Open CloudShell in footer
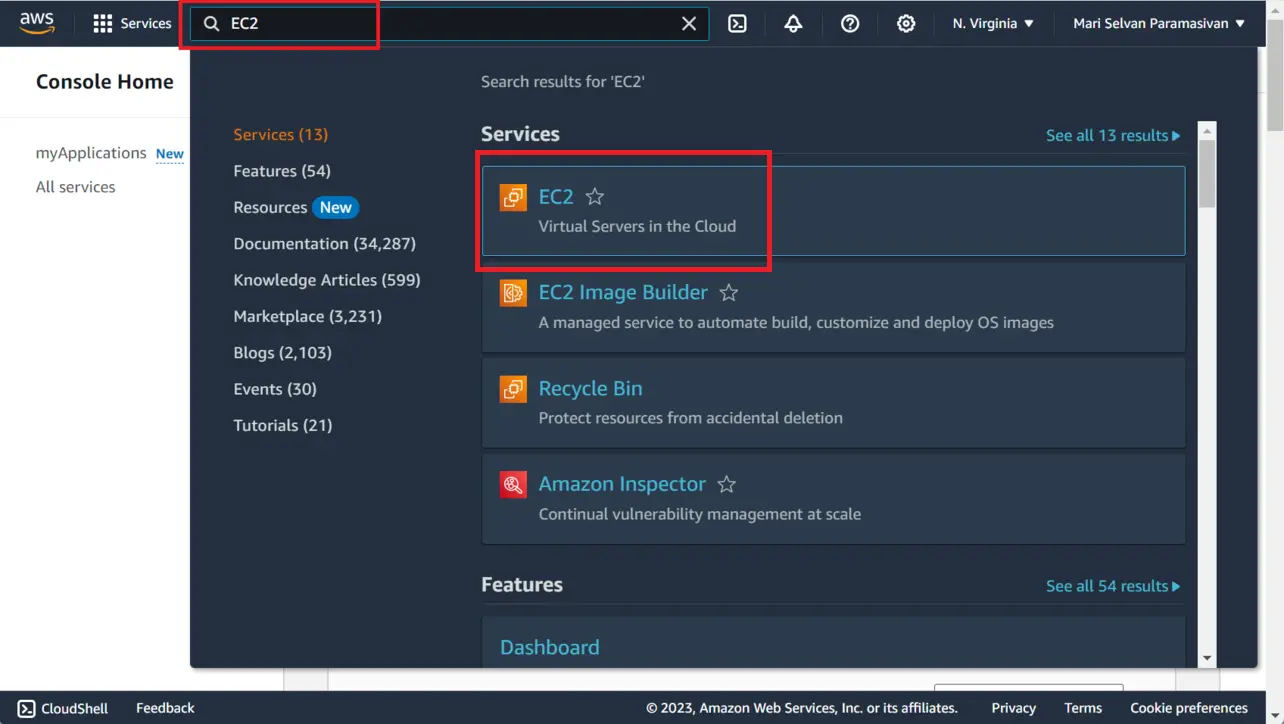 [x=63, y=708]
